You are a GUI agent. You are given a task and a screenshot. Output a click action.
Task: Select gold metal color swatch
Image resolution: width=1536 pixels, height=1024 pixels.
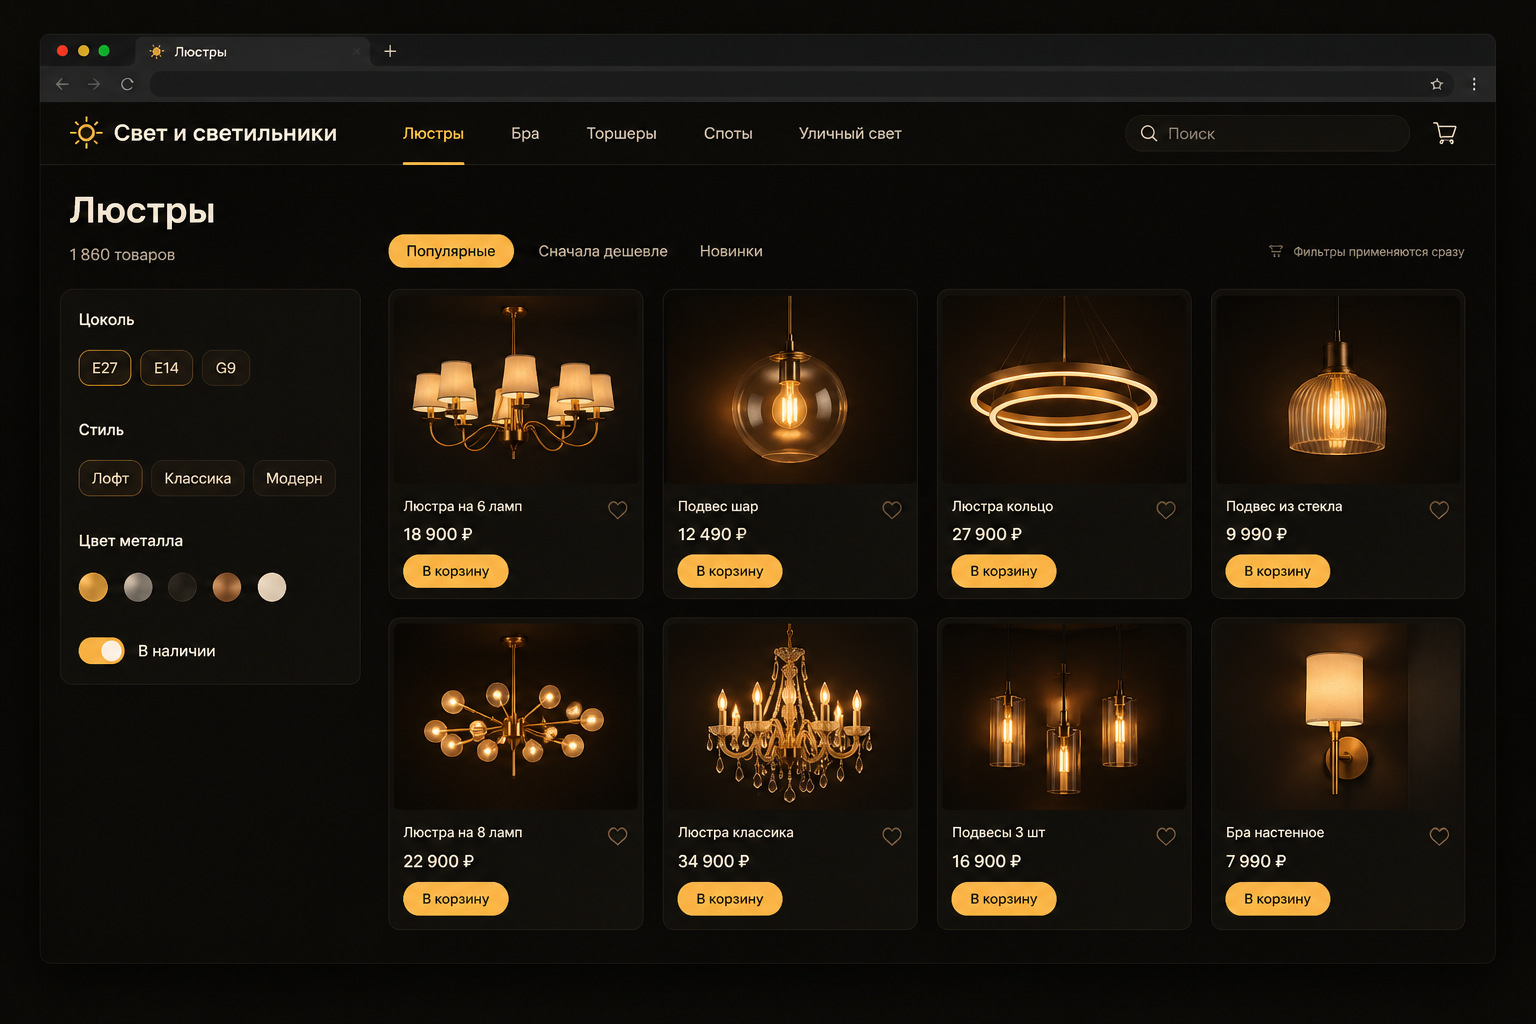click(x=93, y=587)
